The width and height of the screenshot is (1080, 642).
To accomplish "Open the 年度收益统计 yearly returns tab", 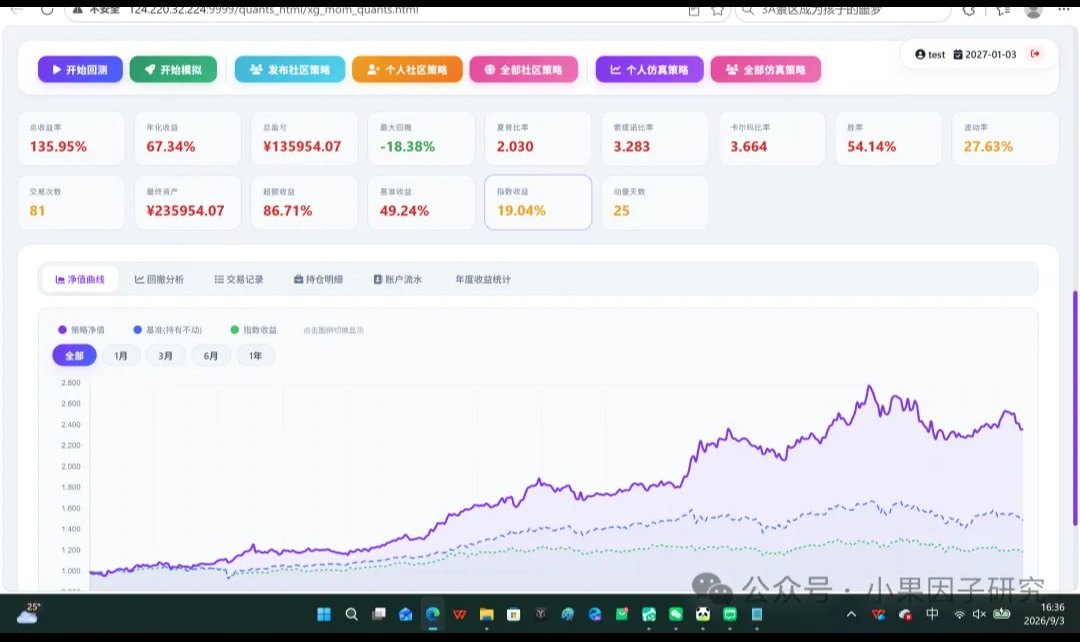I will [483, 279].
